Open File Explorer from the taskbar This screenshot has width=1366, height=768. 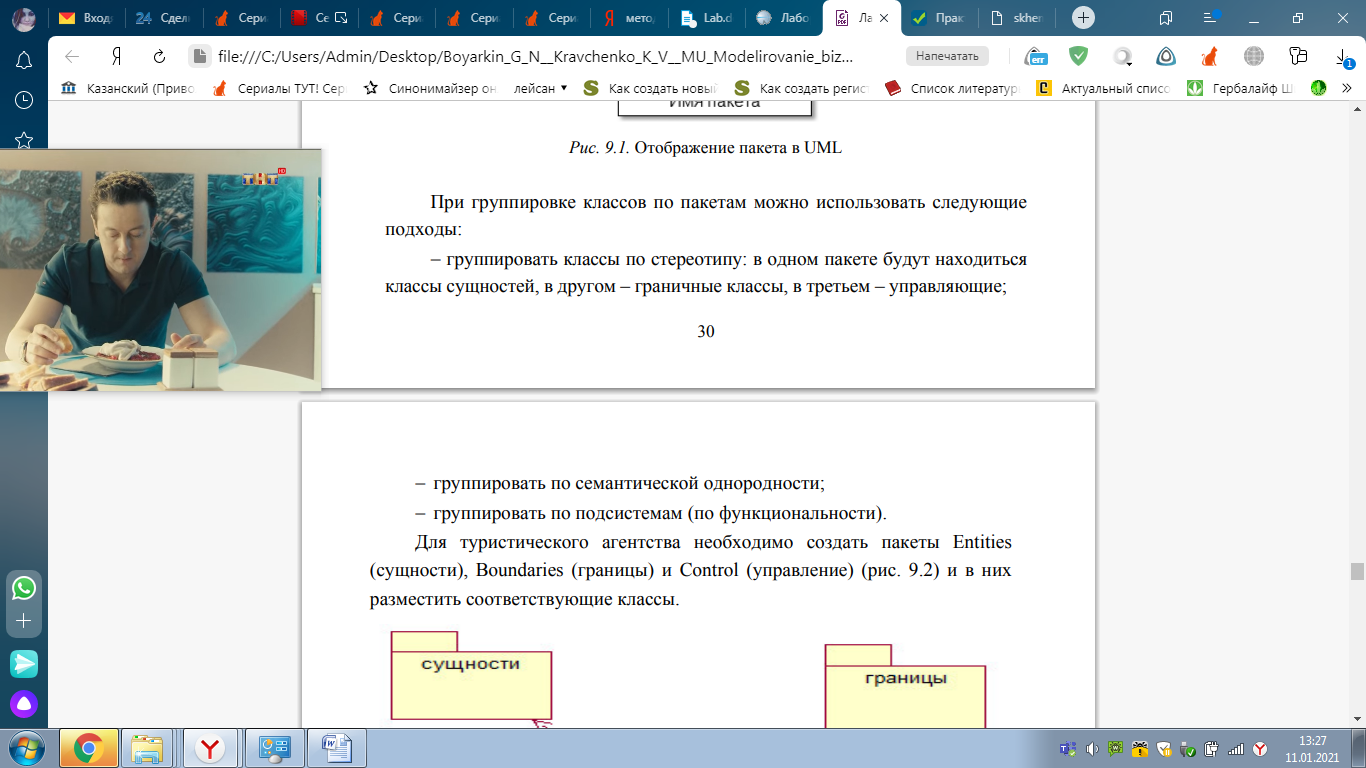pos(149,748)
